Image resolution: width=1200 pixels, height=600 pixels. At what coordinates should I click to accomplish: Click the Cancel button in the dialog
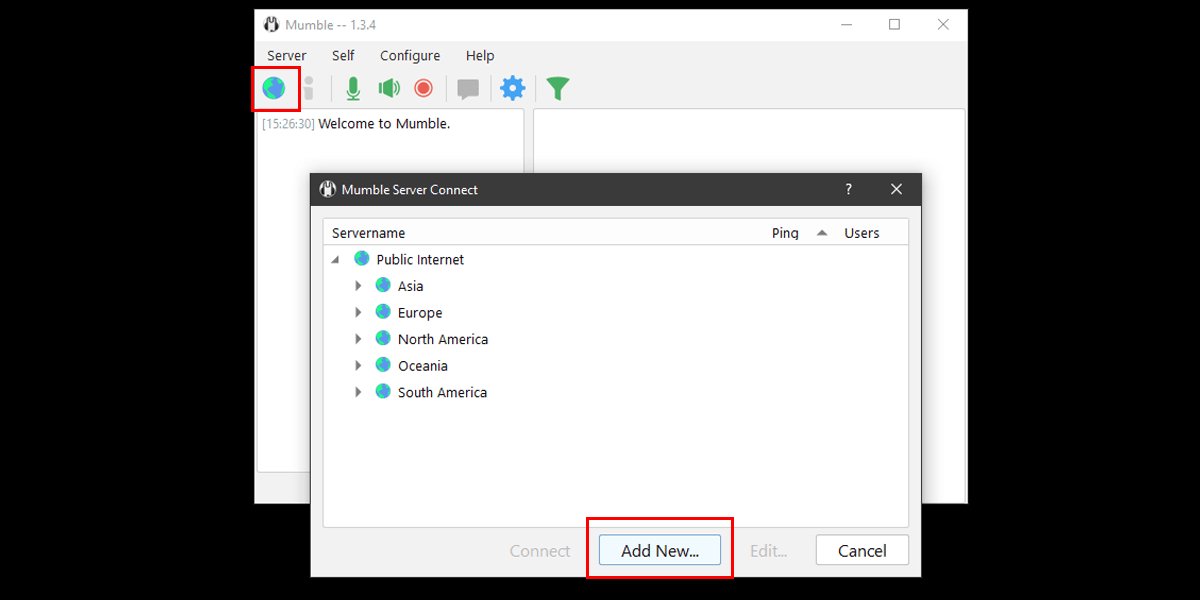coord(862,550)
